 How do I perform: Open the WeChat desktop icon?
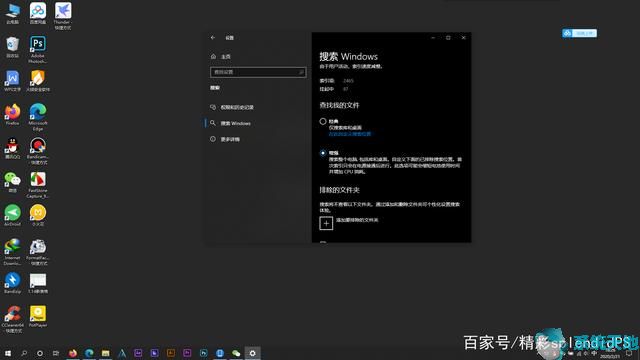coord(13,182)
